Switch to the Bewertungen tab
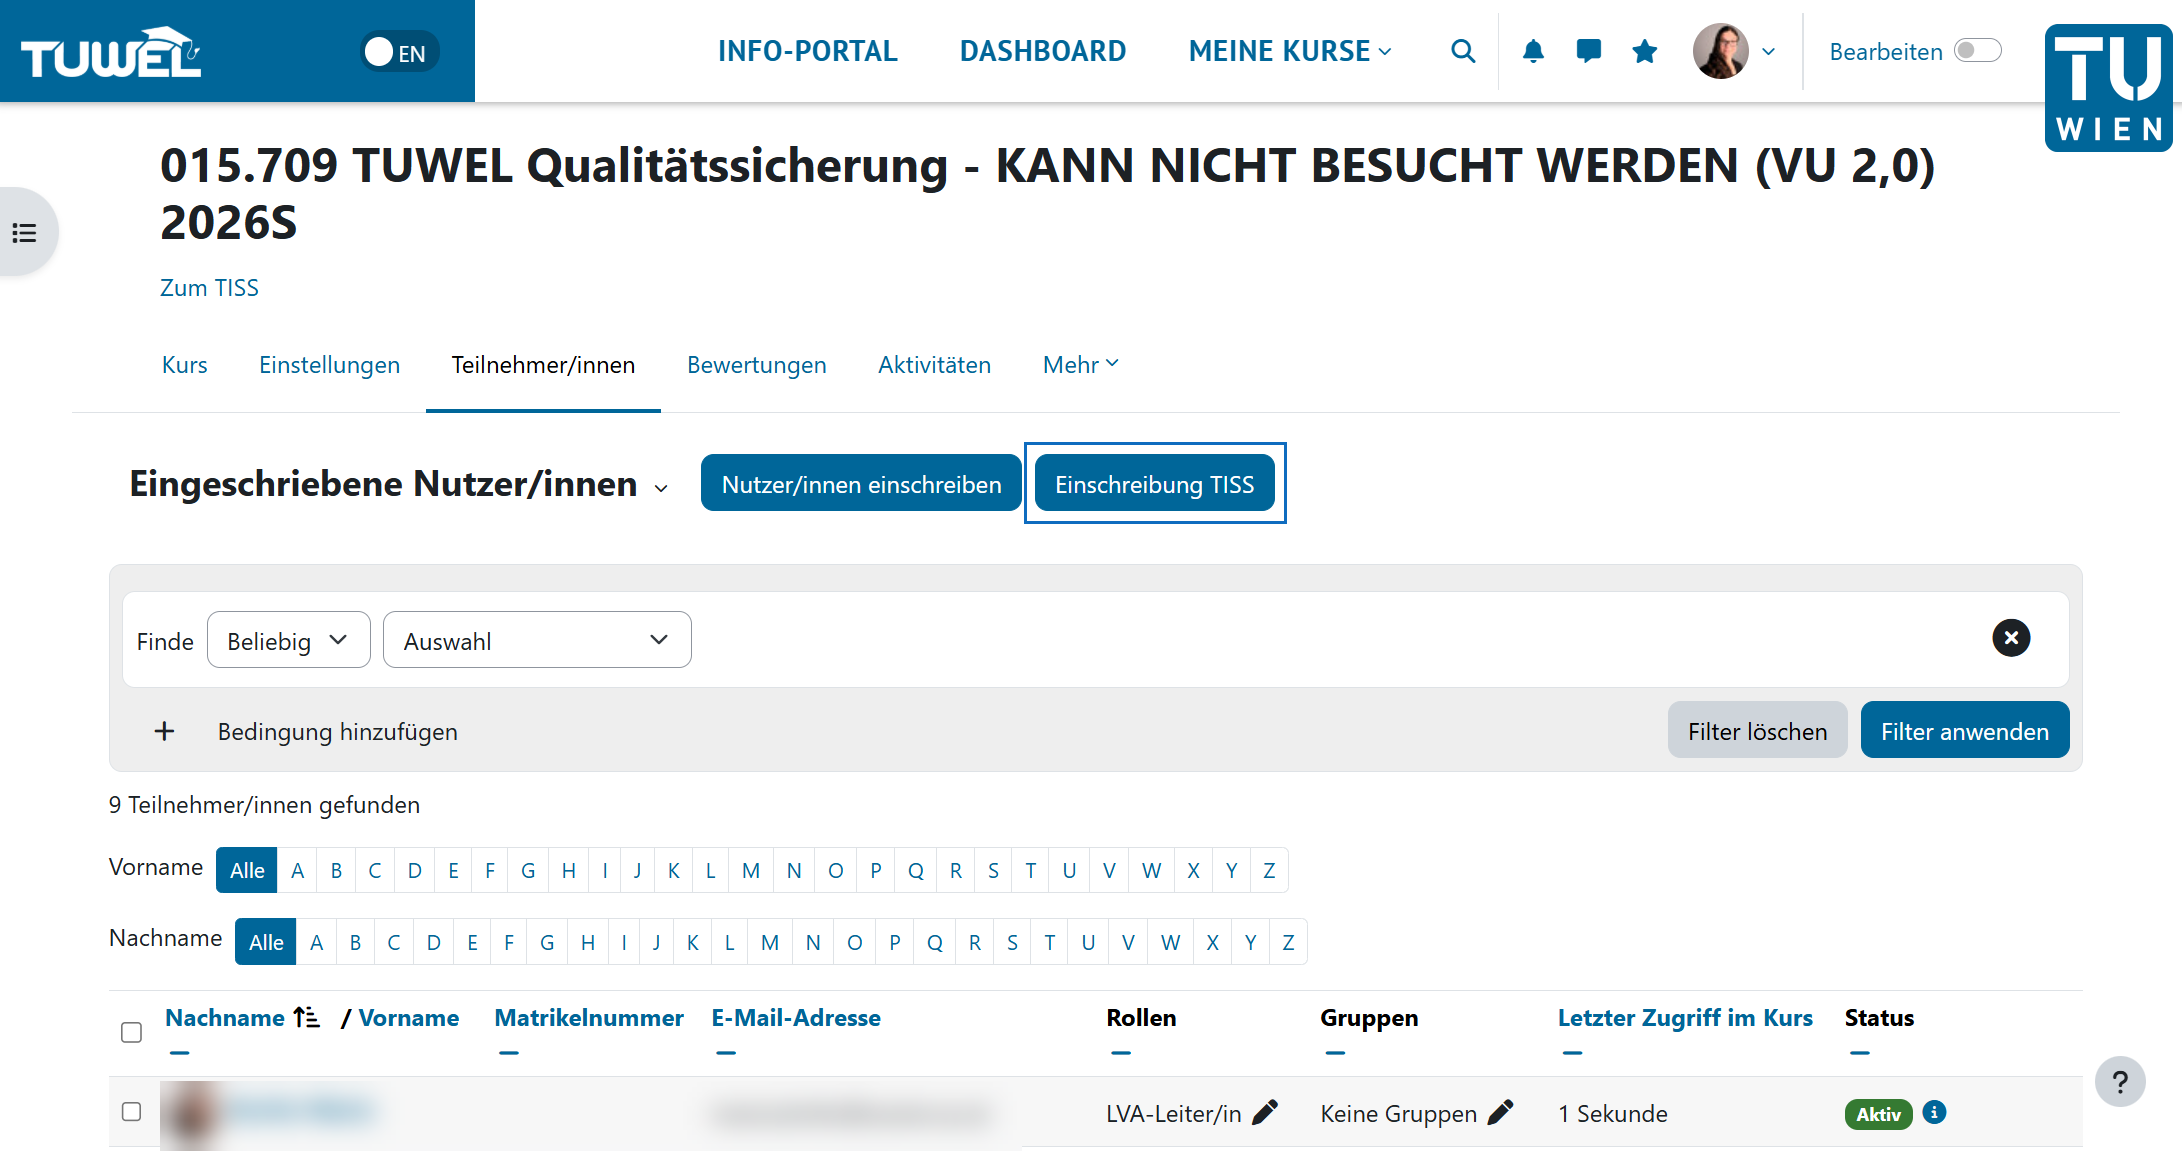2182x1151 pixels. 756,364
